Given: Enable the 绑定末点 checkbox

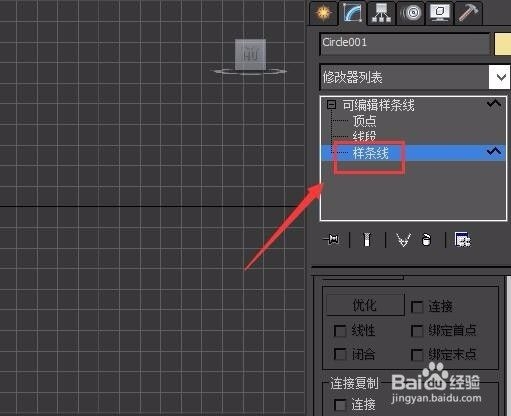Looking at the screenshot, I should pos(417,355).
